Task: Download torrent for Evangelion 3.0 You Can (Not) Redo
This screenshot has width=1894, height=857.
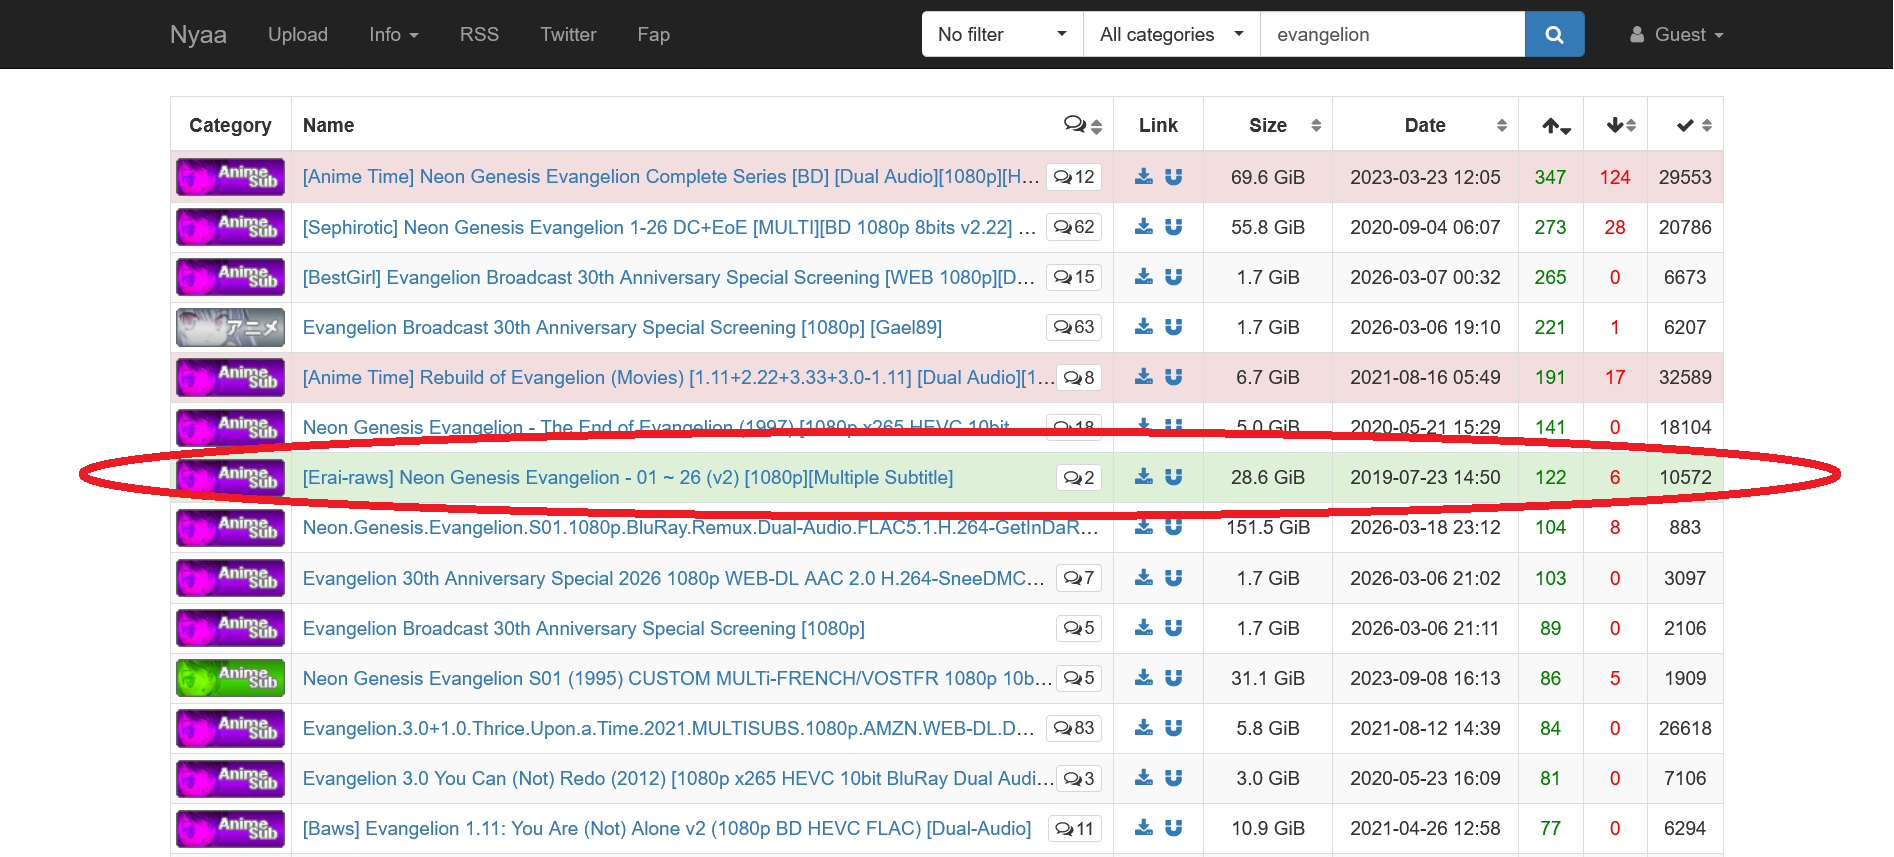Action: pos(1144,778)
